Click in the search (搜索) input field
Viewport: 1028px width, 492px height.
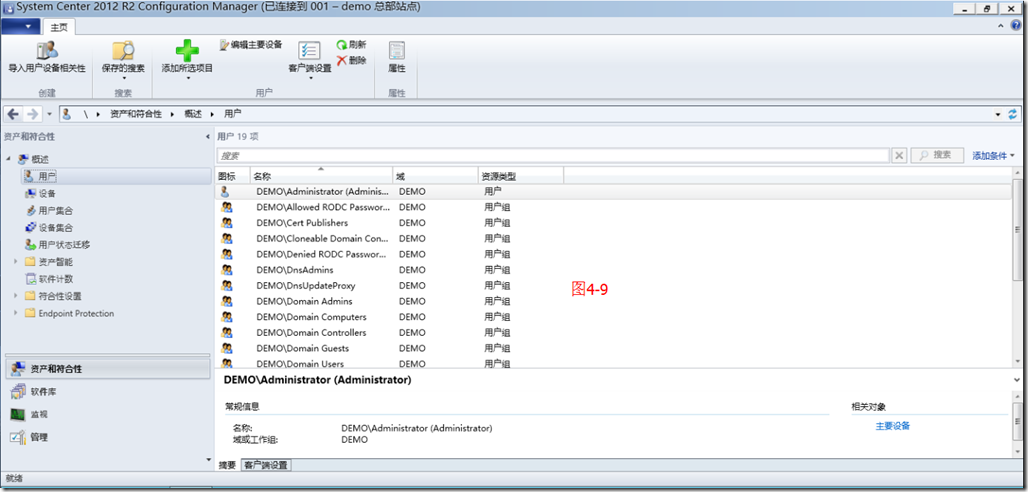tap(553, 155)
